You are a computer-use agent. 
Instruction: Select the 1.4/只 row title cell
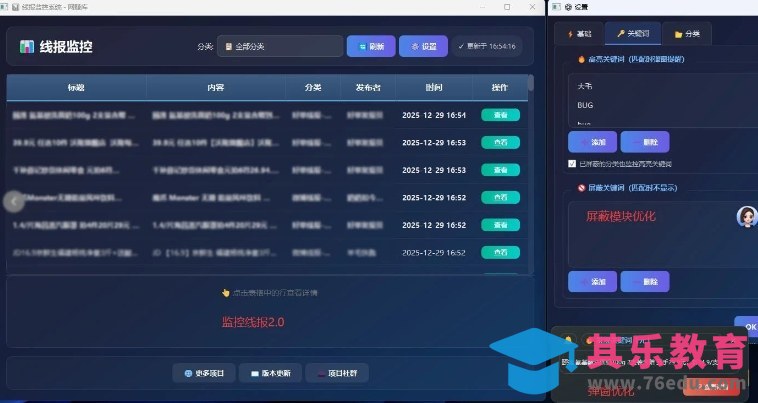[x=76, y=225]
